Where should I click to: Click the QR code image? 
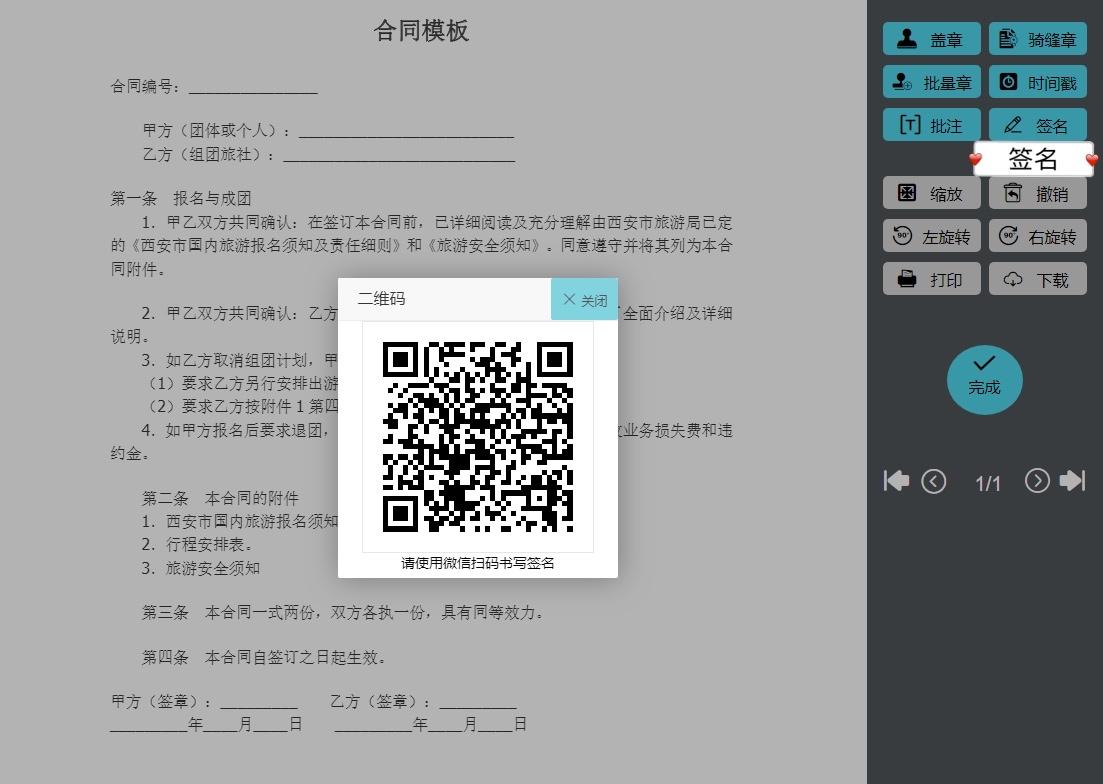pos(478,437)
